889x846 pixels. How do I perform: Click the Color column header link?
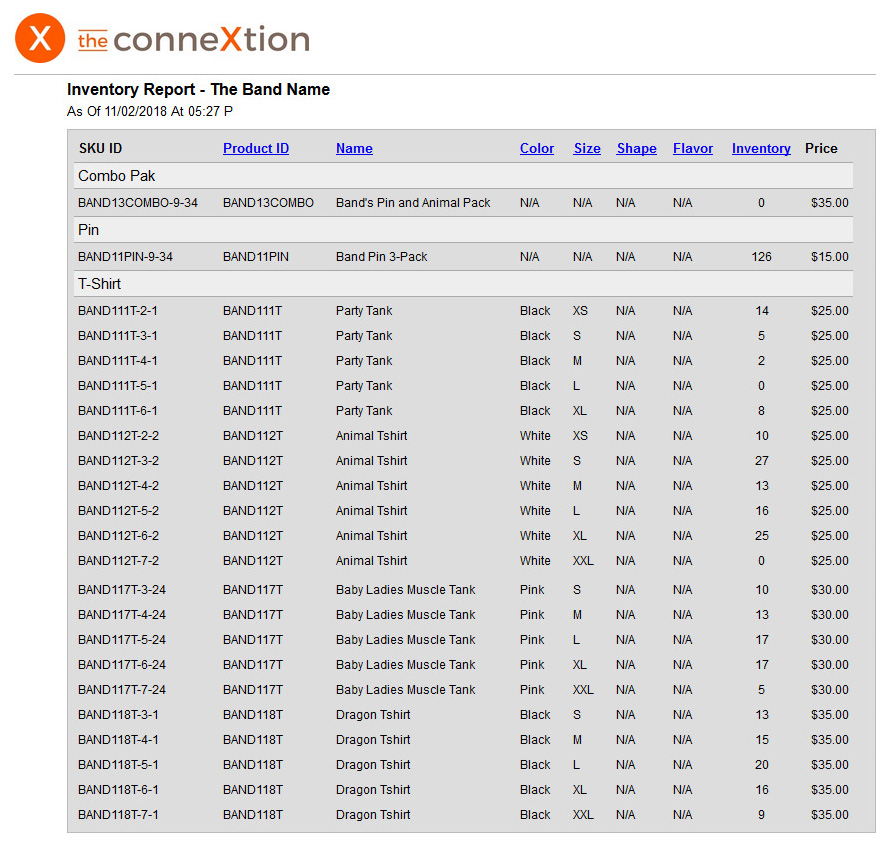tap(537, 149)
